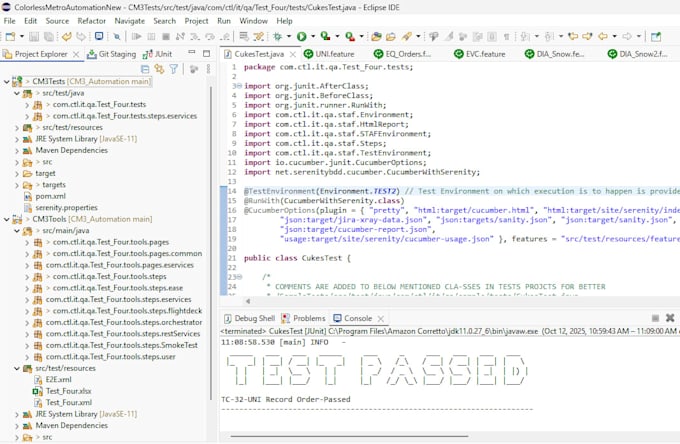The width and height of the screenshot is (680, 444).
Task: Click the Project Explorer filter icon
Action: pyautogui.click(x=174, y=69)
